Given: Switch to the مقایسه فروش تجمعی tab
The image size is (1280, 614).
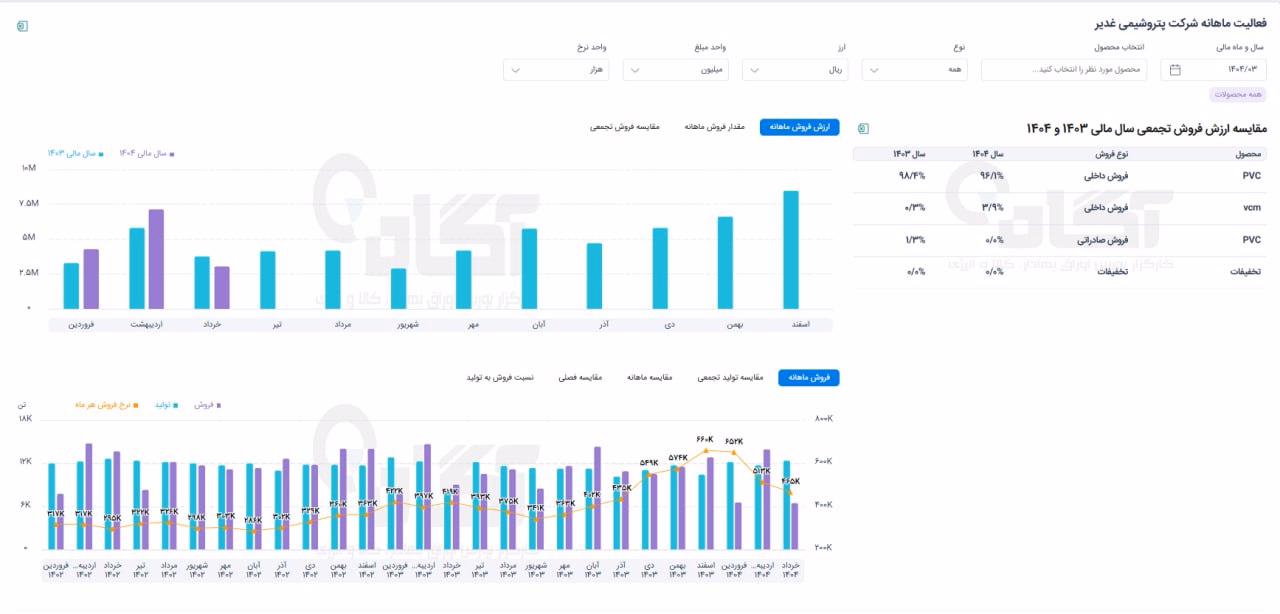Looking at the screenshot, I should coord(624,127).
